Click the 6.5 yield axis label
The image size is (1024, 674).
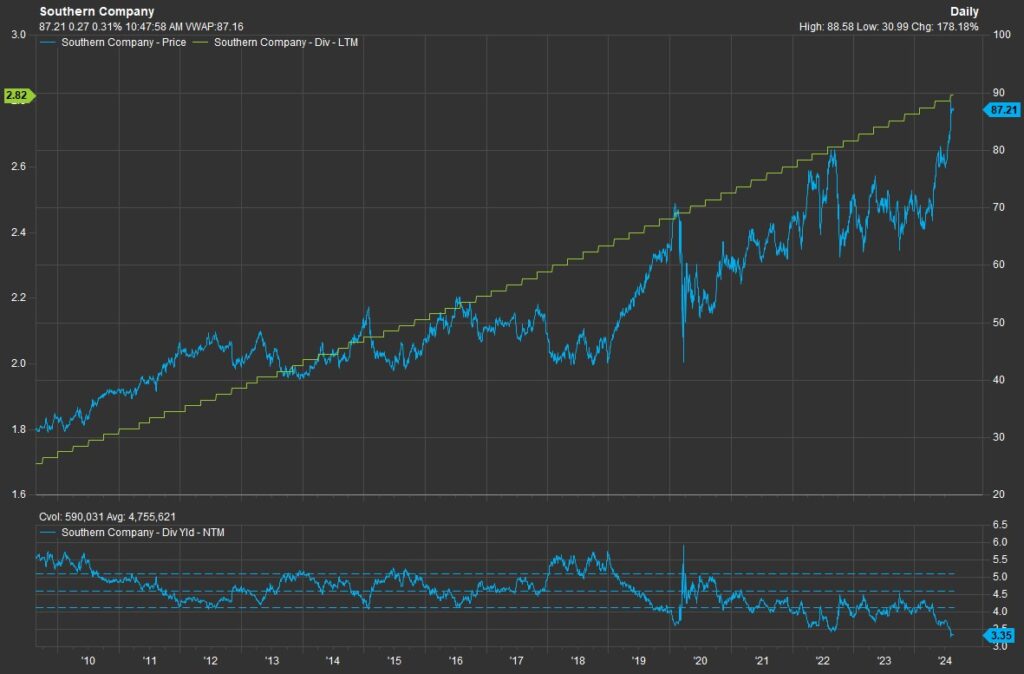[1000, 524]
